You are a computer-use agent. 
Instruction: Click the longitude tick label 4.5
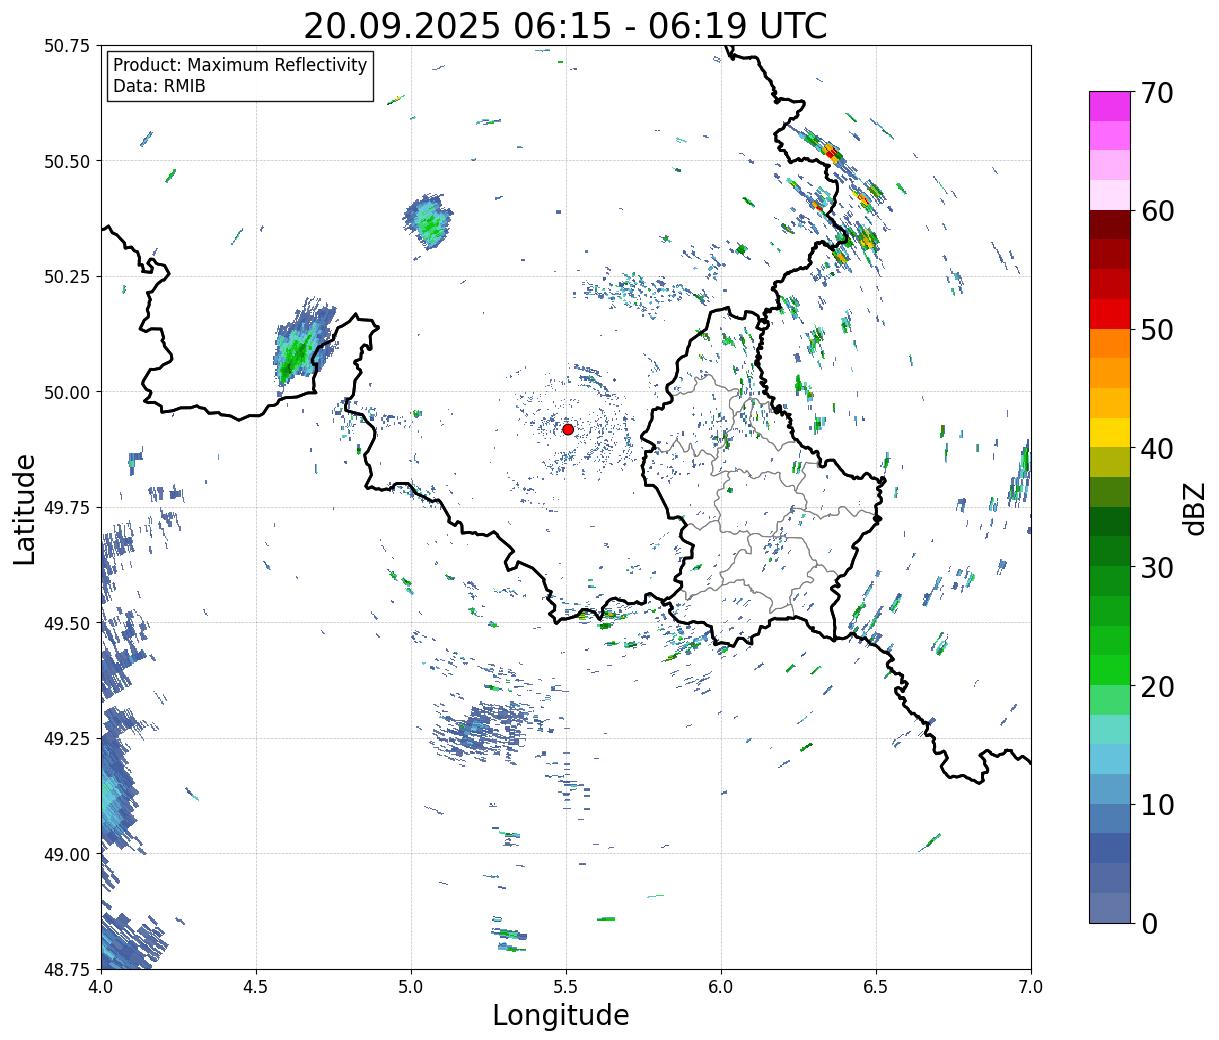[x=256, y=987]
